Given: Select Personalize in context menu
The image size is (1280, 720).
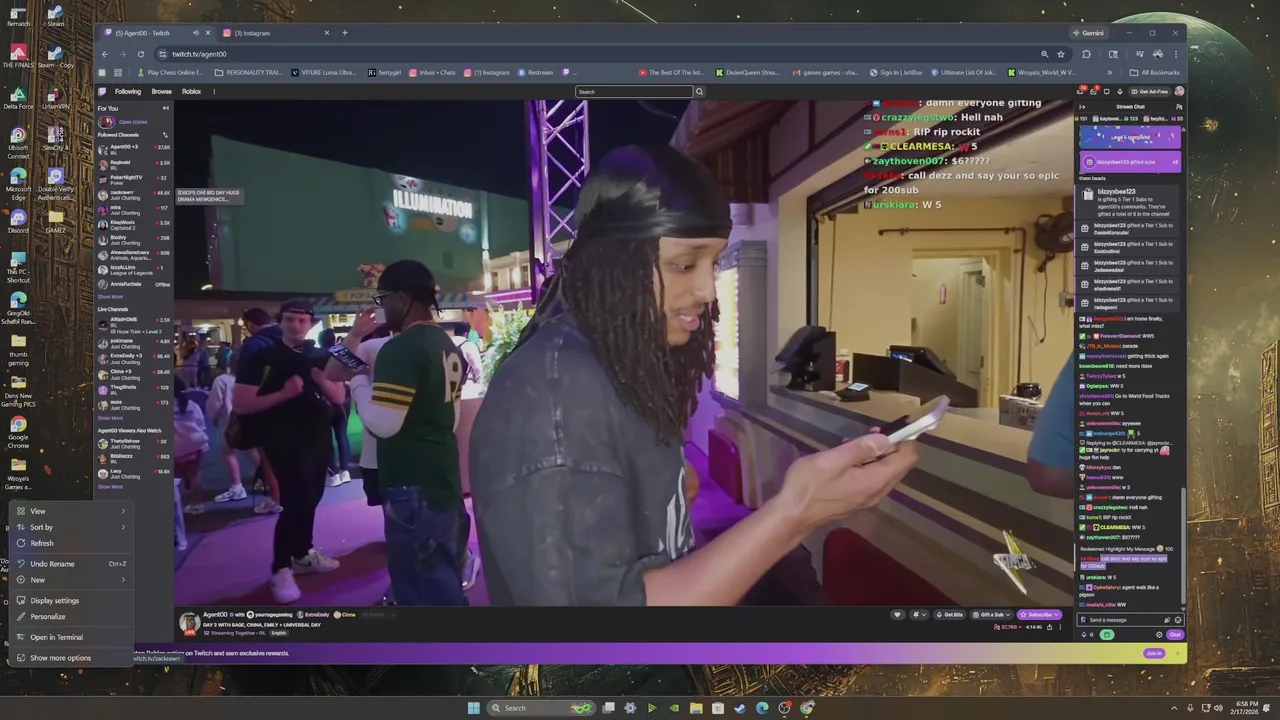Looking at the screenshot, I should (70, 617).
